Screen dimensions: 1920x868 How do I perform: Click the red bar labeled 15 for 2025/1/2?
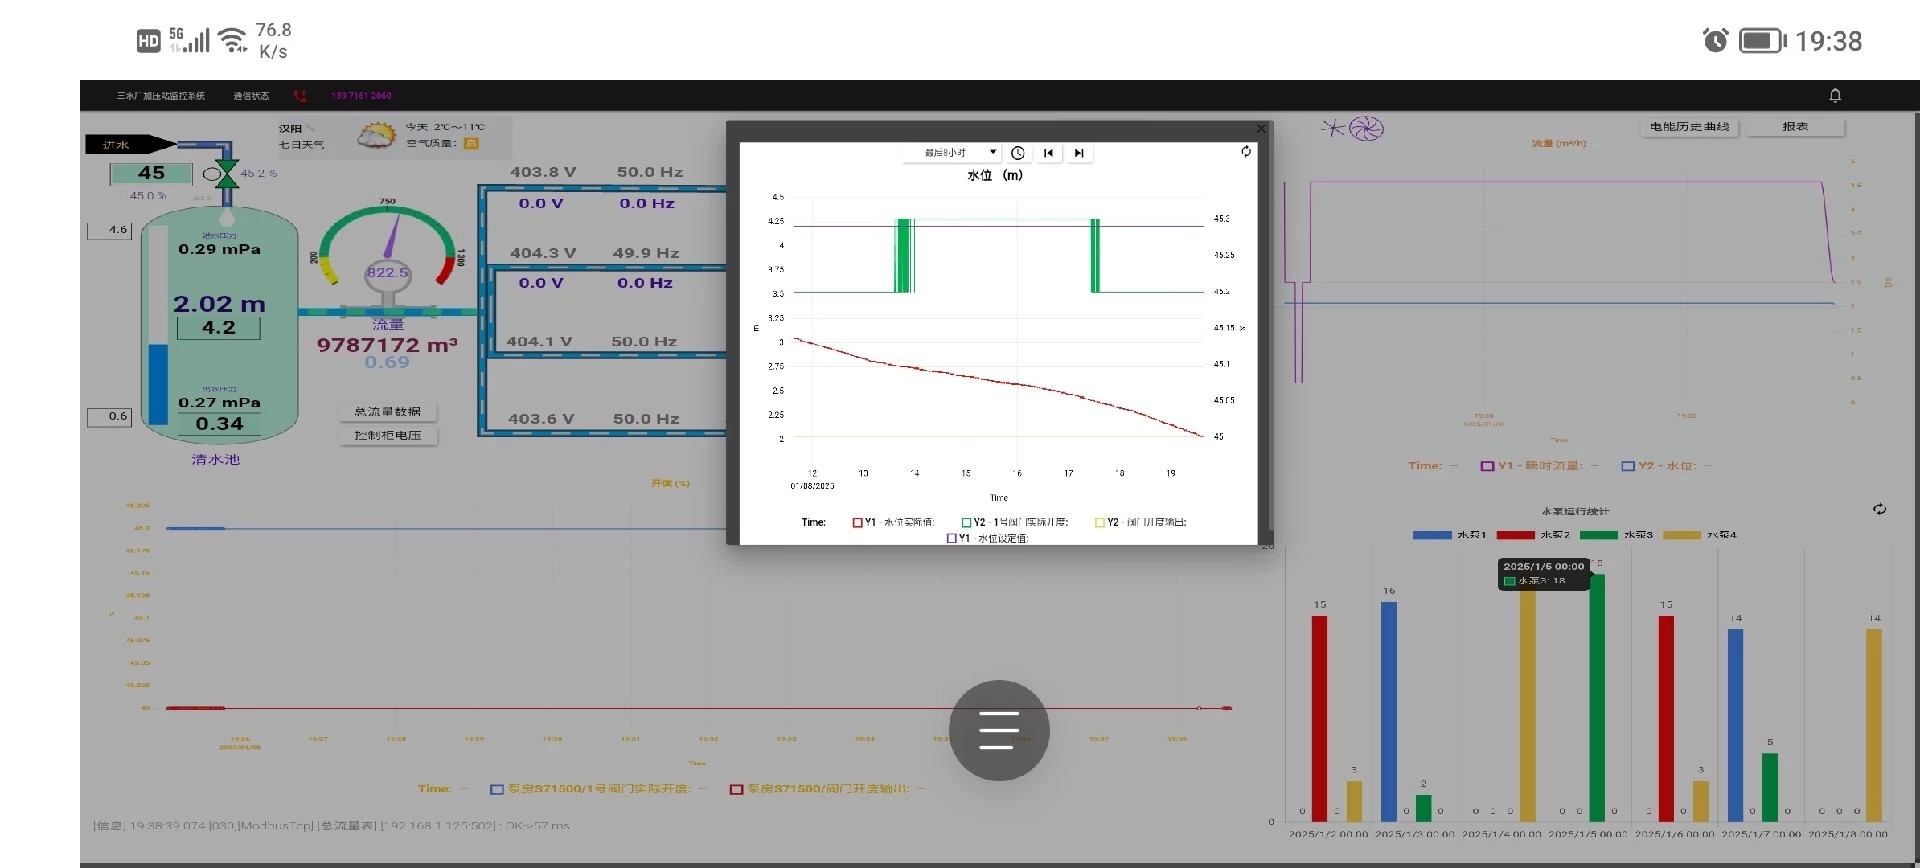click(1320, 718)
